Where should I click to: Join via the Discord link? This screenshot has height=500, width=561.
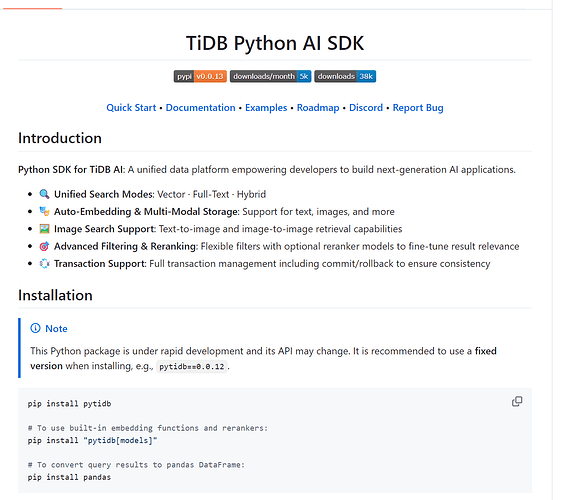click(x=366, y=108)
